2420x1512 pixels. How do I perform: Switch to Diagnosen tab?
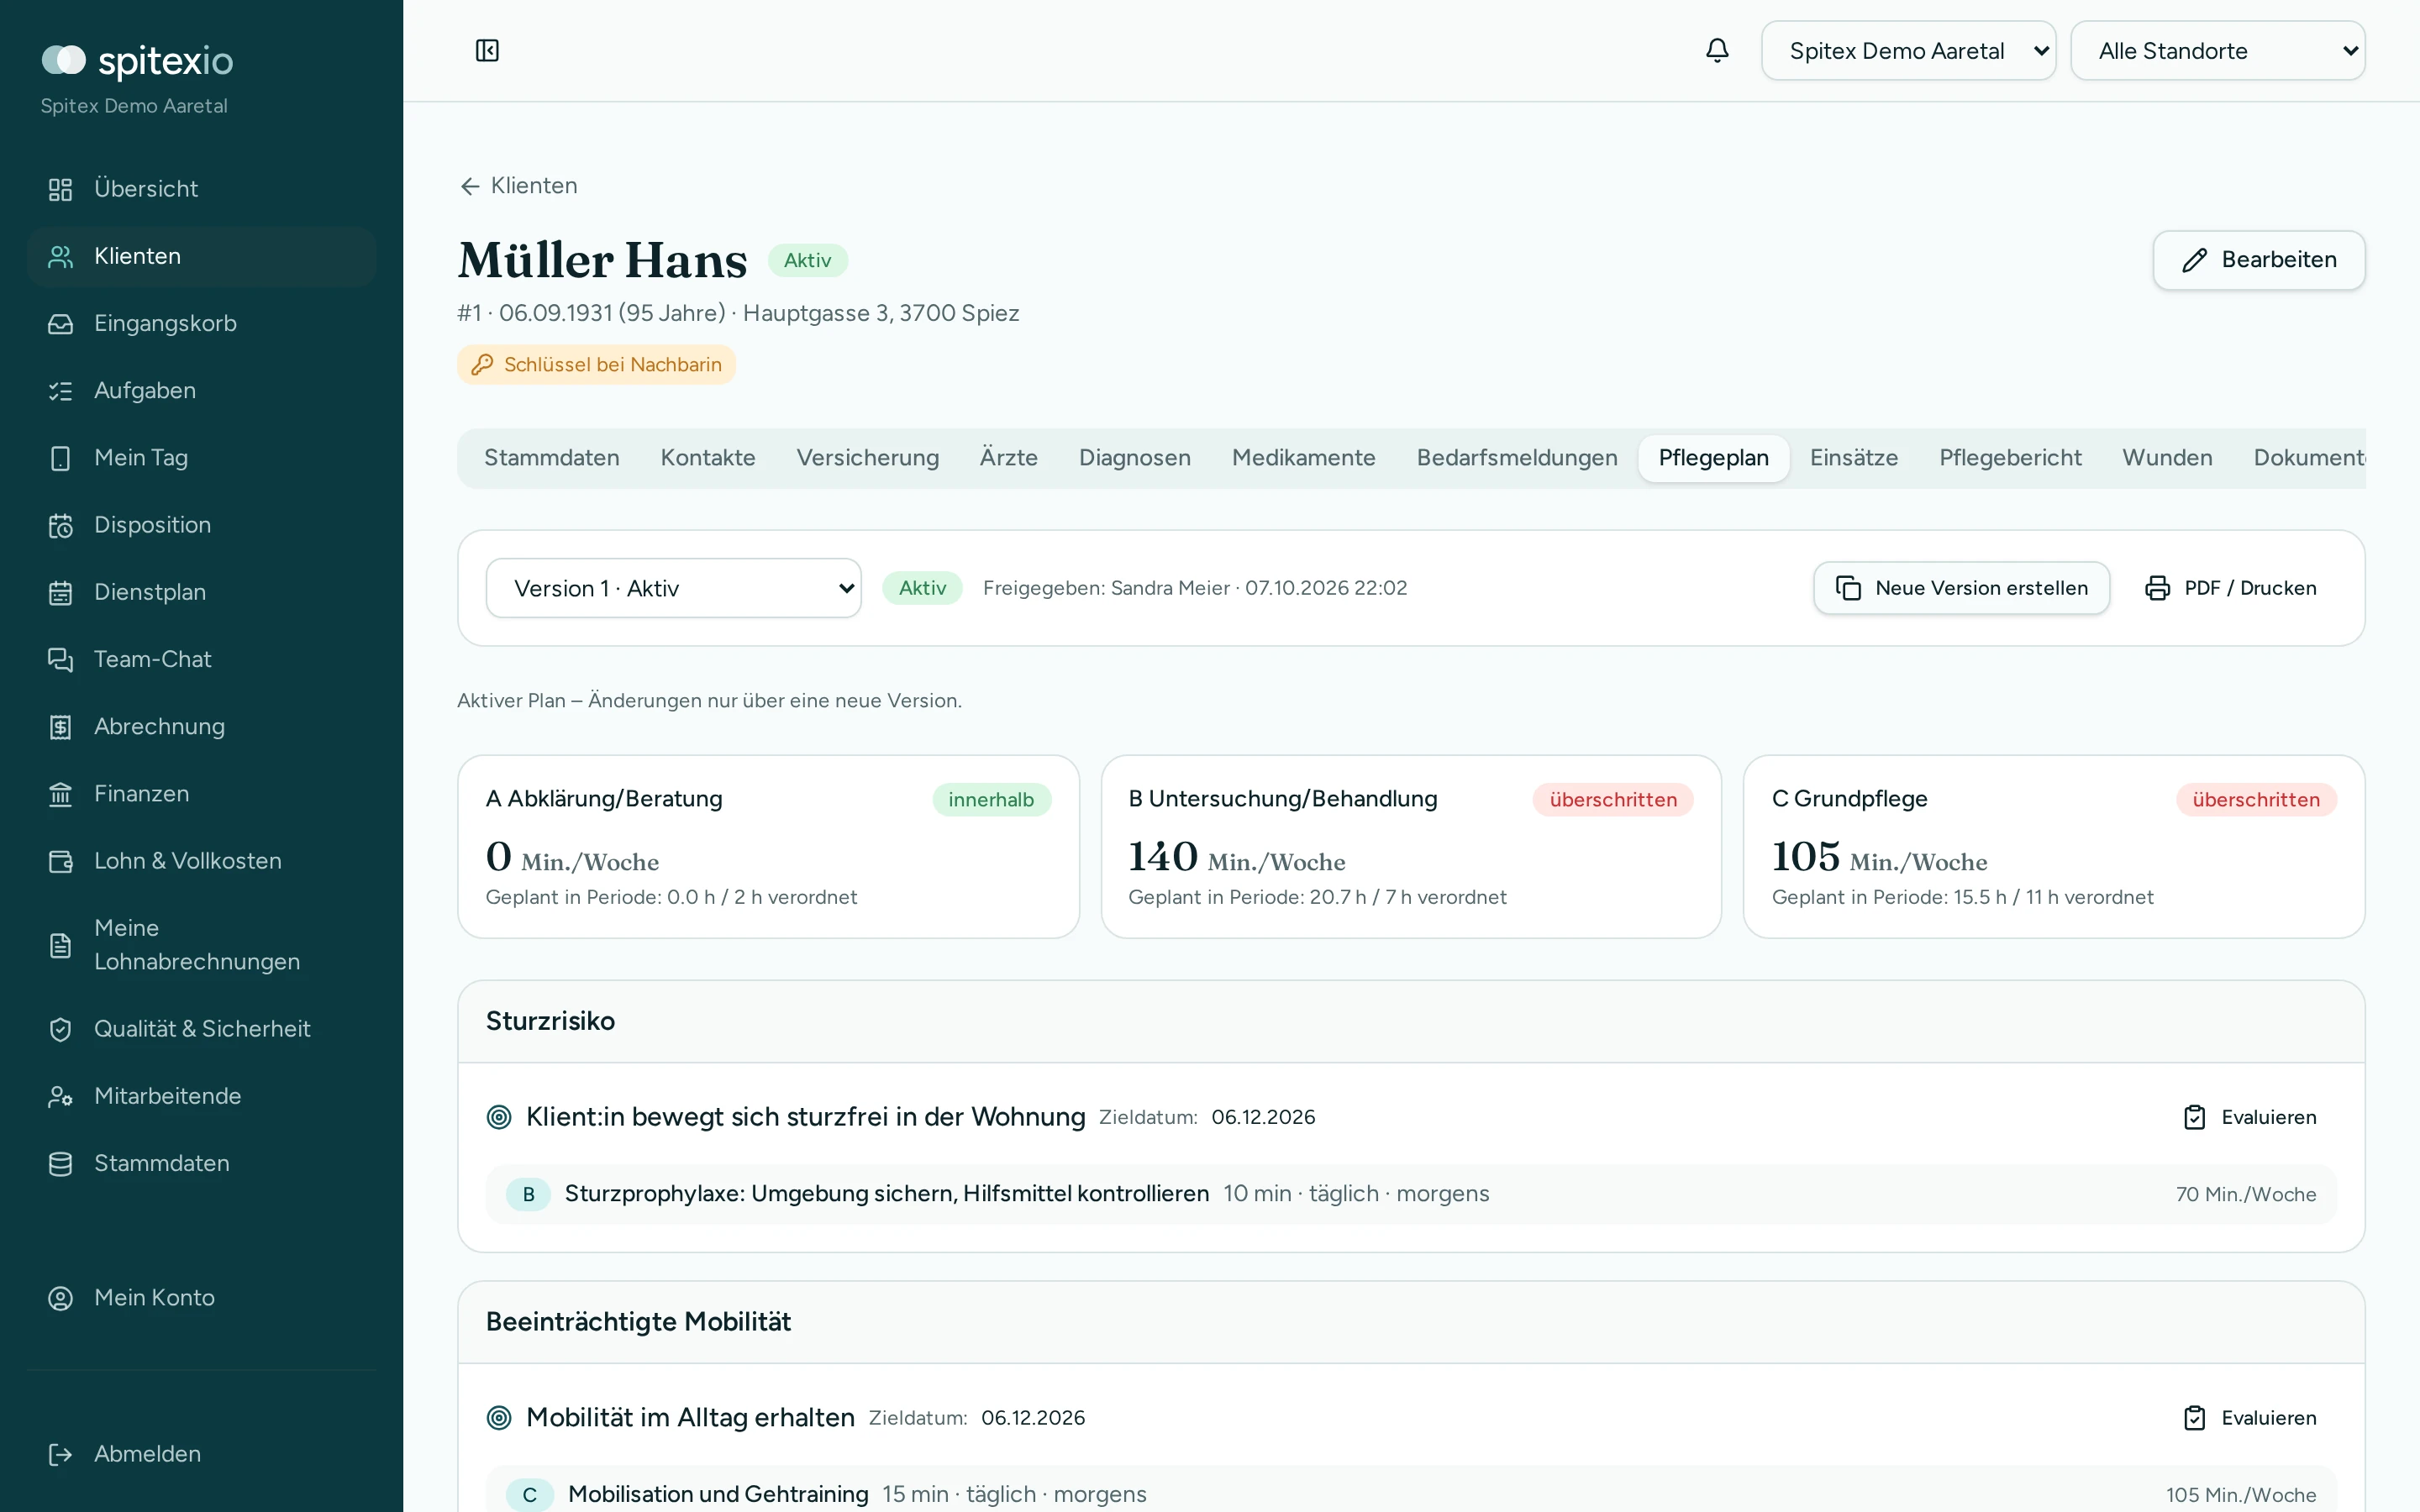tap(1134, 458)
